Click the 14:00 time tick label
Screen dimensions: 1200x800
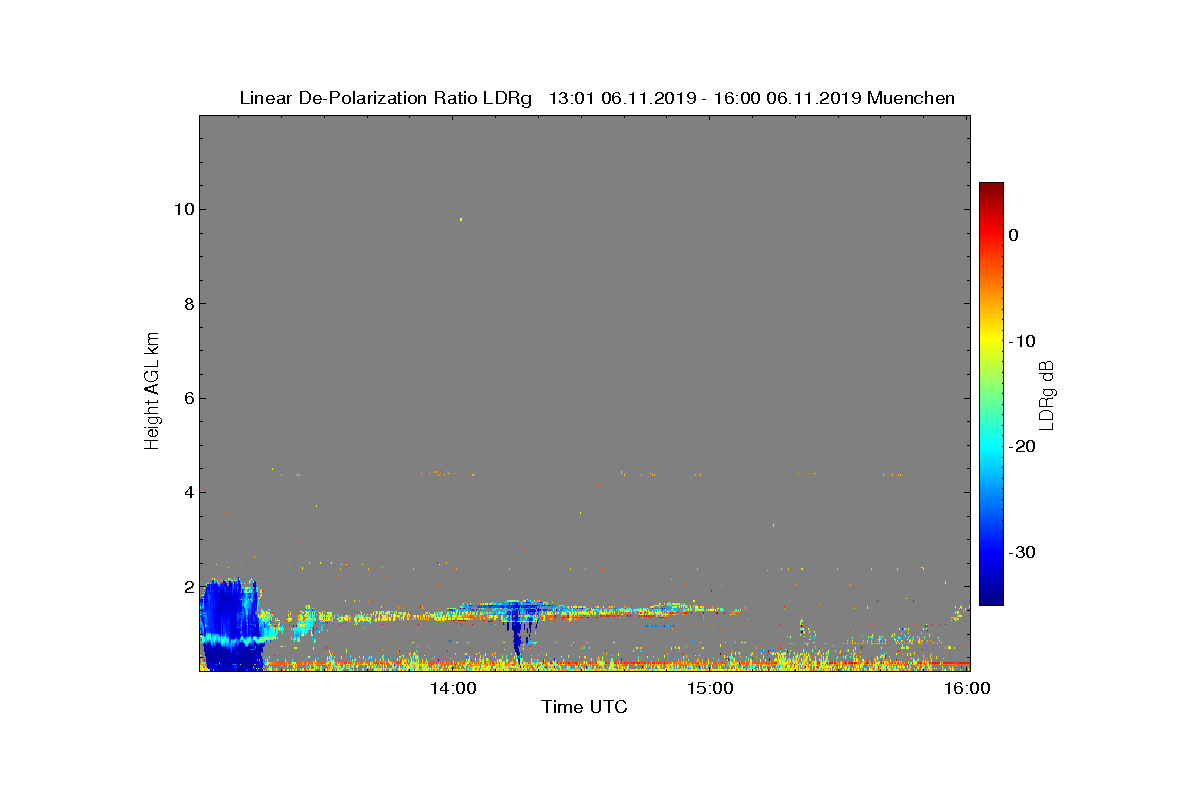[453, 688]
